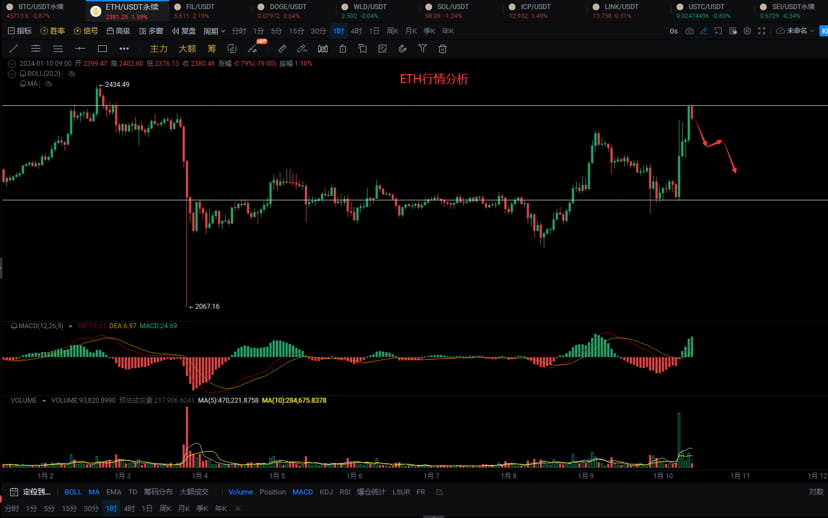
Task: Open the 指标 indicators menu
Action: pos(20,31)
